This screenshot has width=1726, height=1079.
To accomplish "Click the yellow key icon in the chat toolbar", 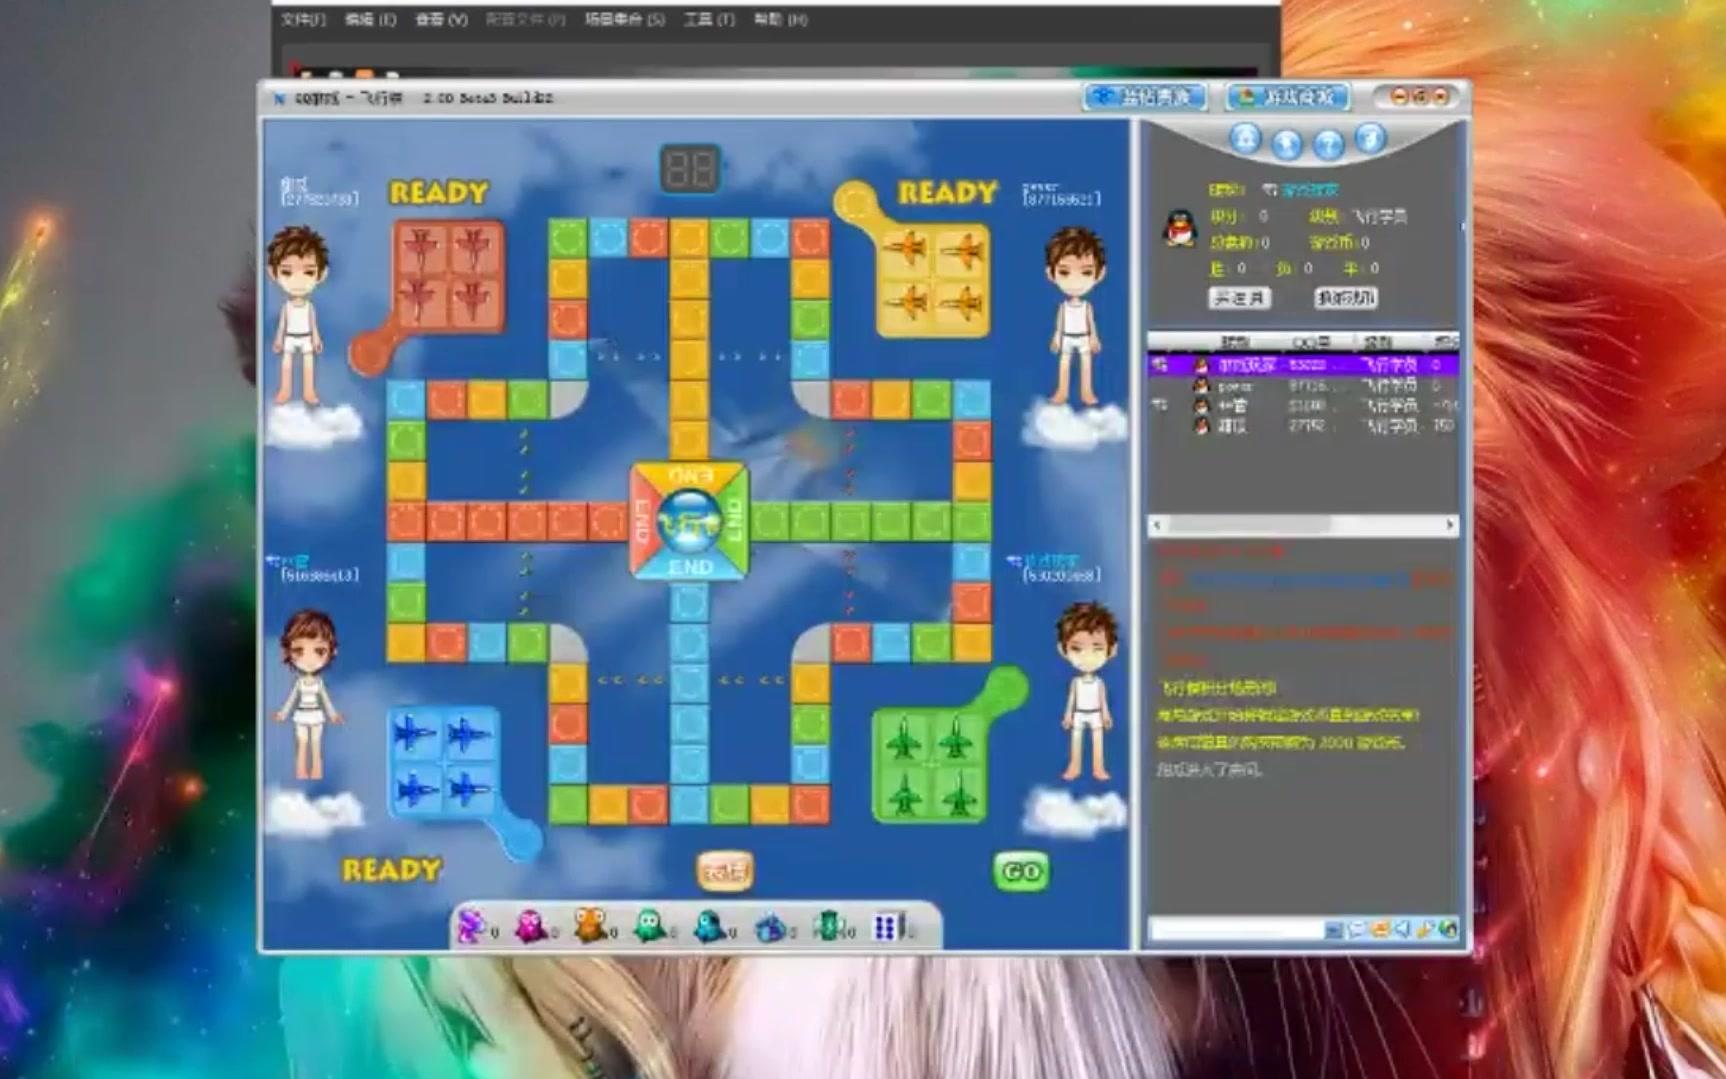I will 1426,930.
